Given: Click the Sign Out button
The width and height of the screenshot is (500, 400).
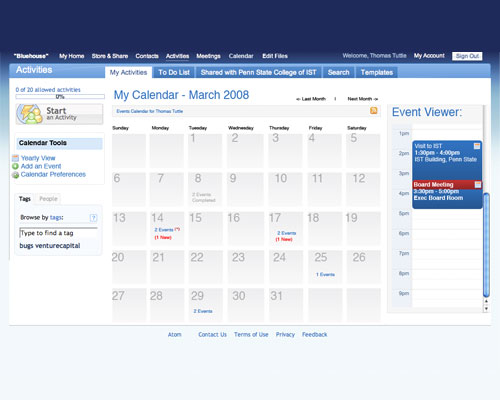Looking at the screenshot, I should tap(467, 56).
